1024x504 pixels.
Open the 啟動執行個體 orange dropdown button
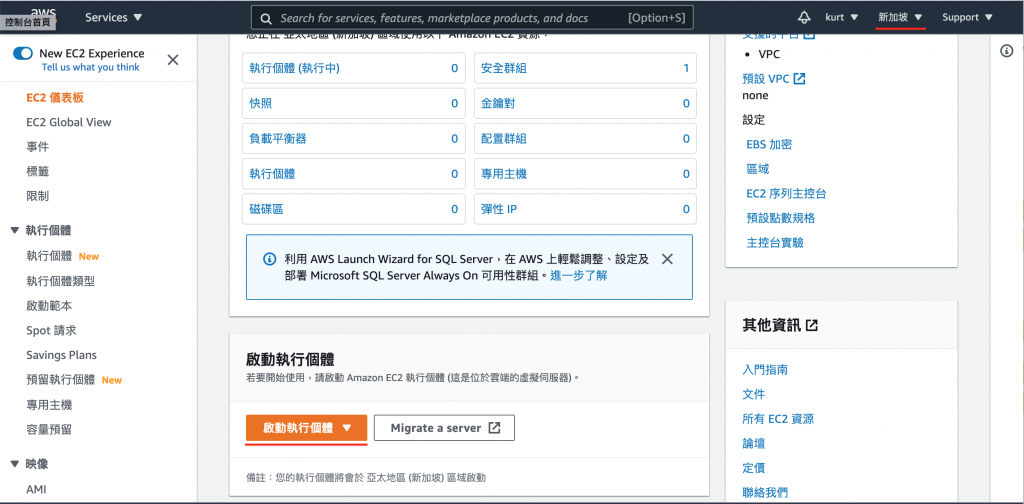306,428
